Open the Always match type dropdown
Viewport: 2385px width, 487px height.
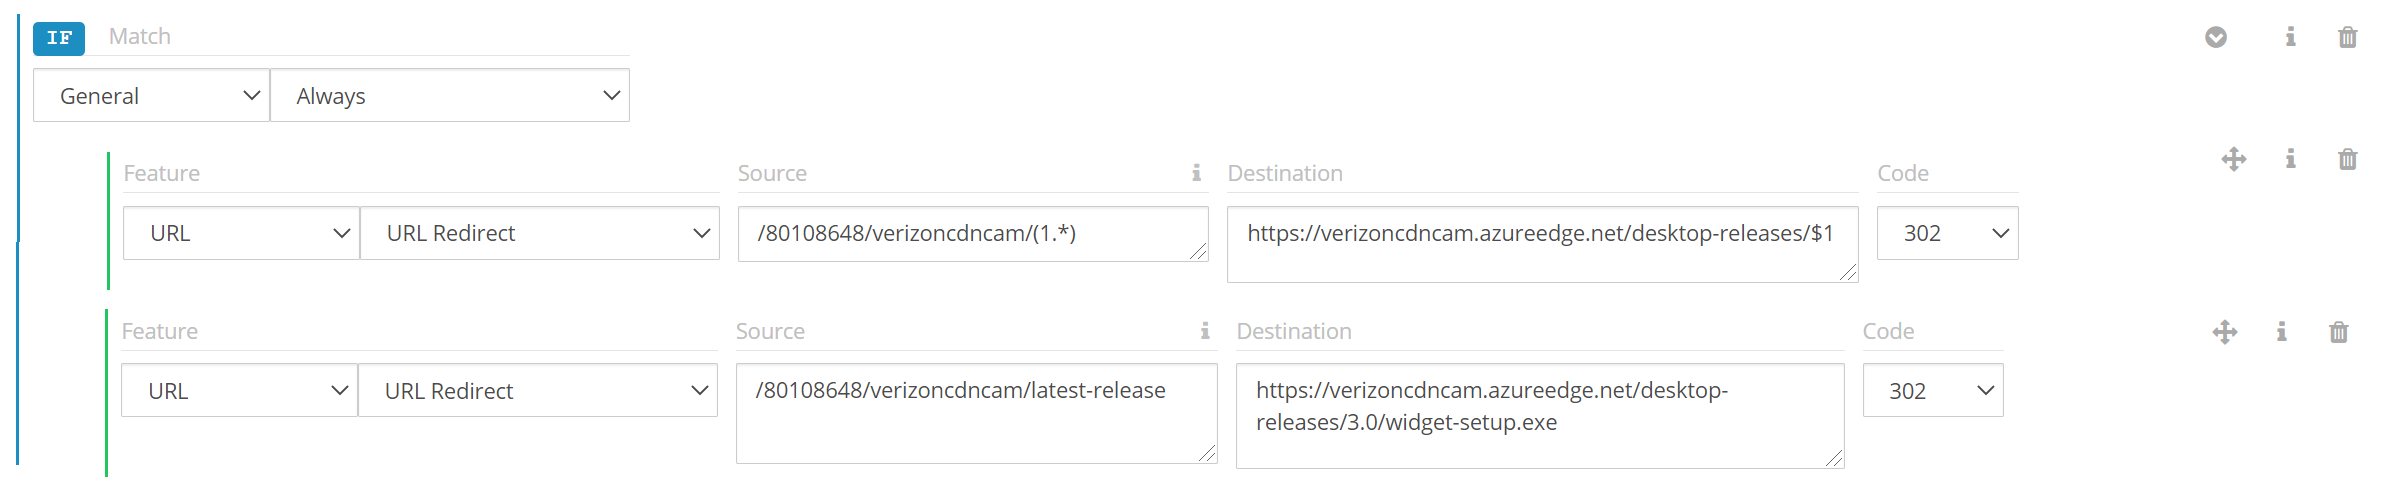(x=450, y=96)
